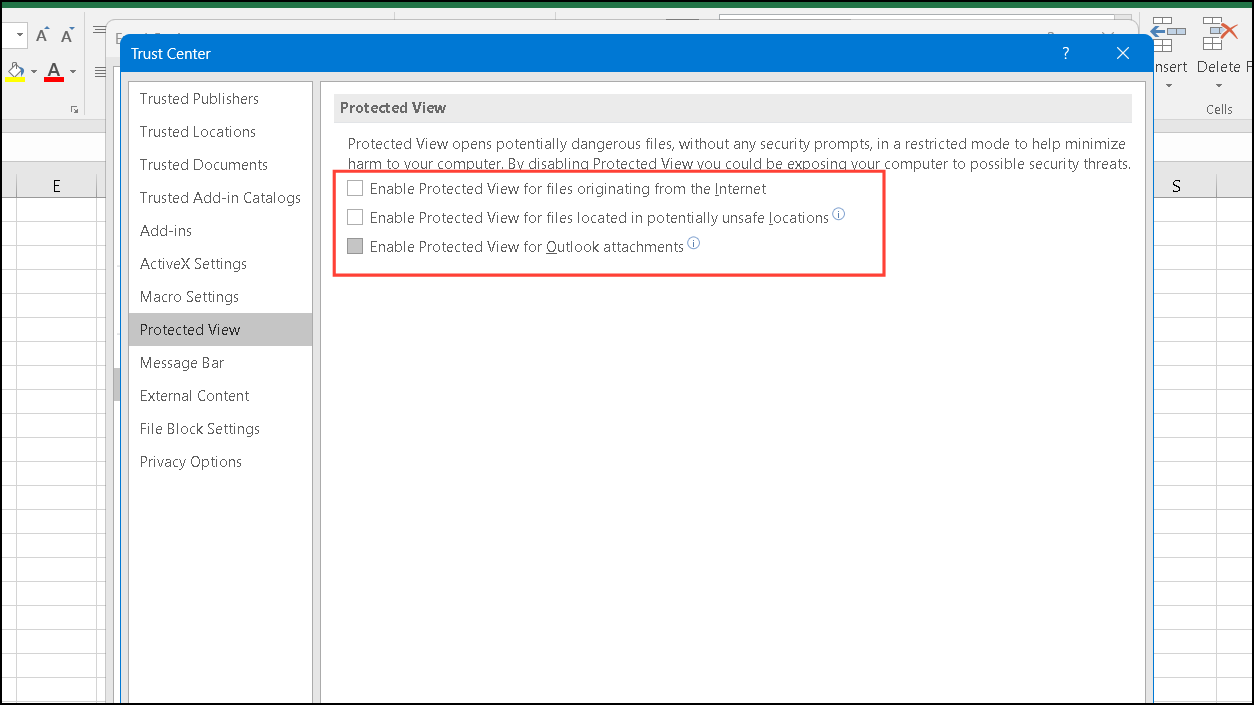Select the Decrease Font Size icon
The width and height of the screenshot is (1254, 705).
tap(66, 34)
